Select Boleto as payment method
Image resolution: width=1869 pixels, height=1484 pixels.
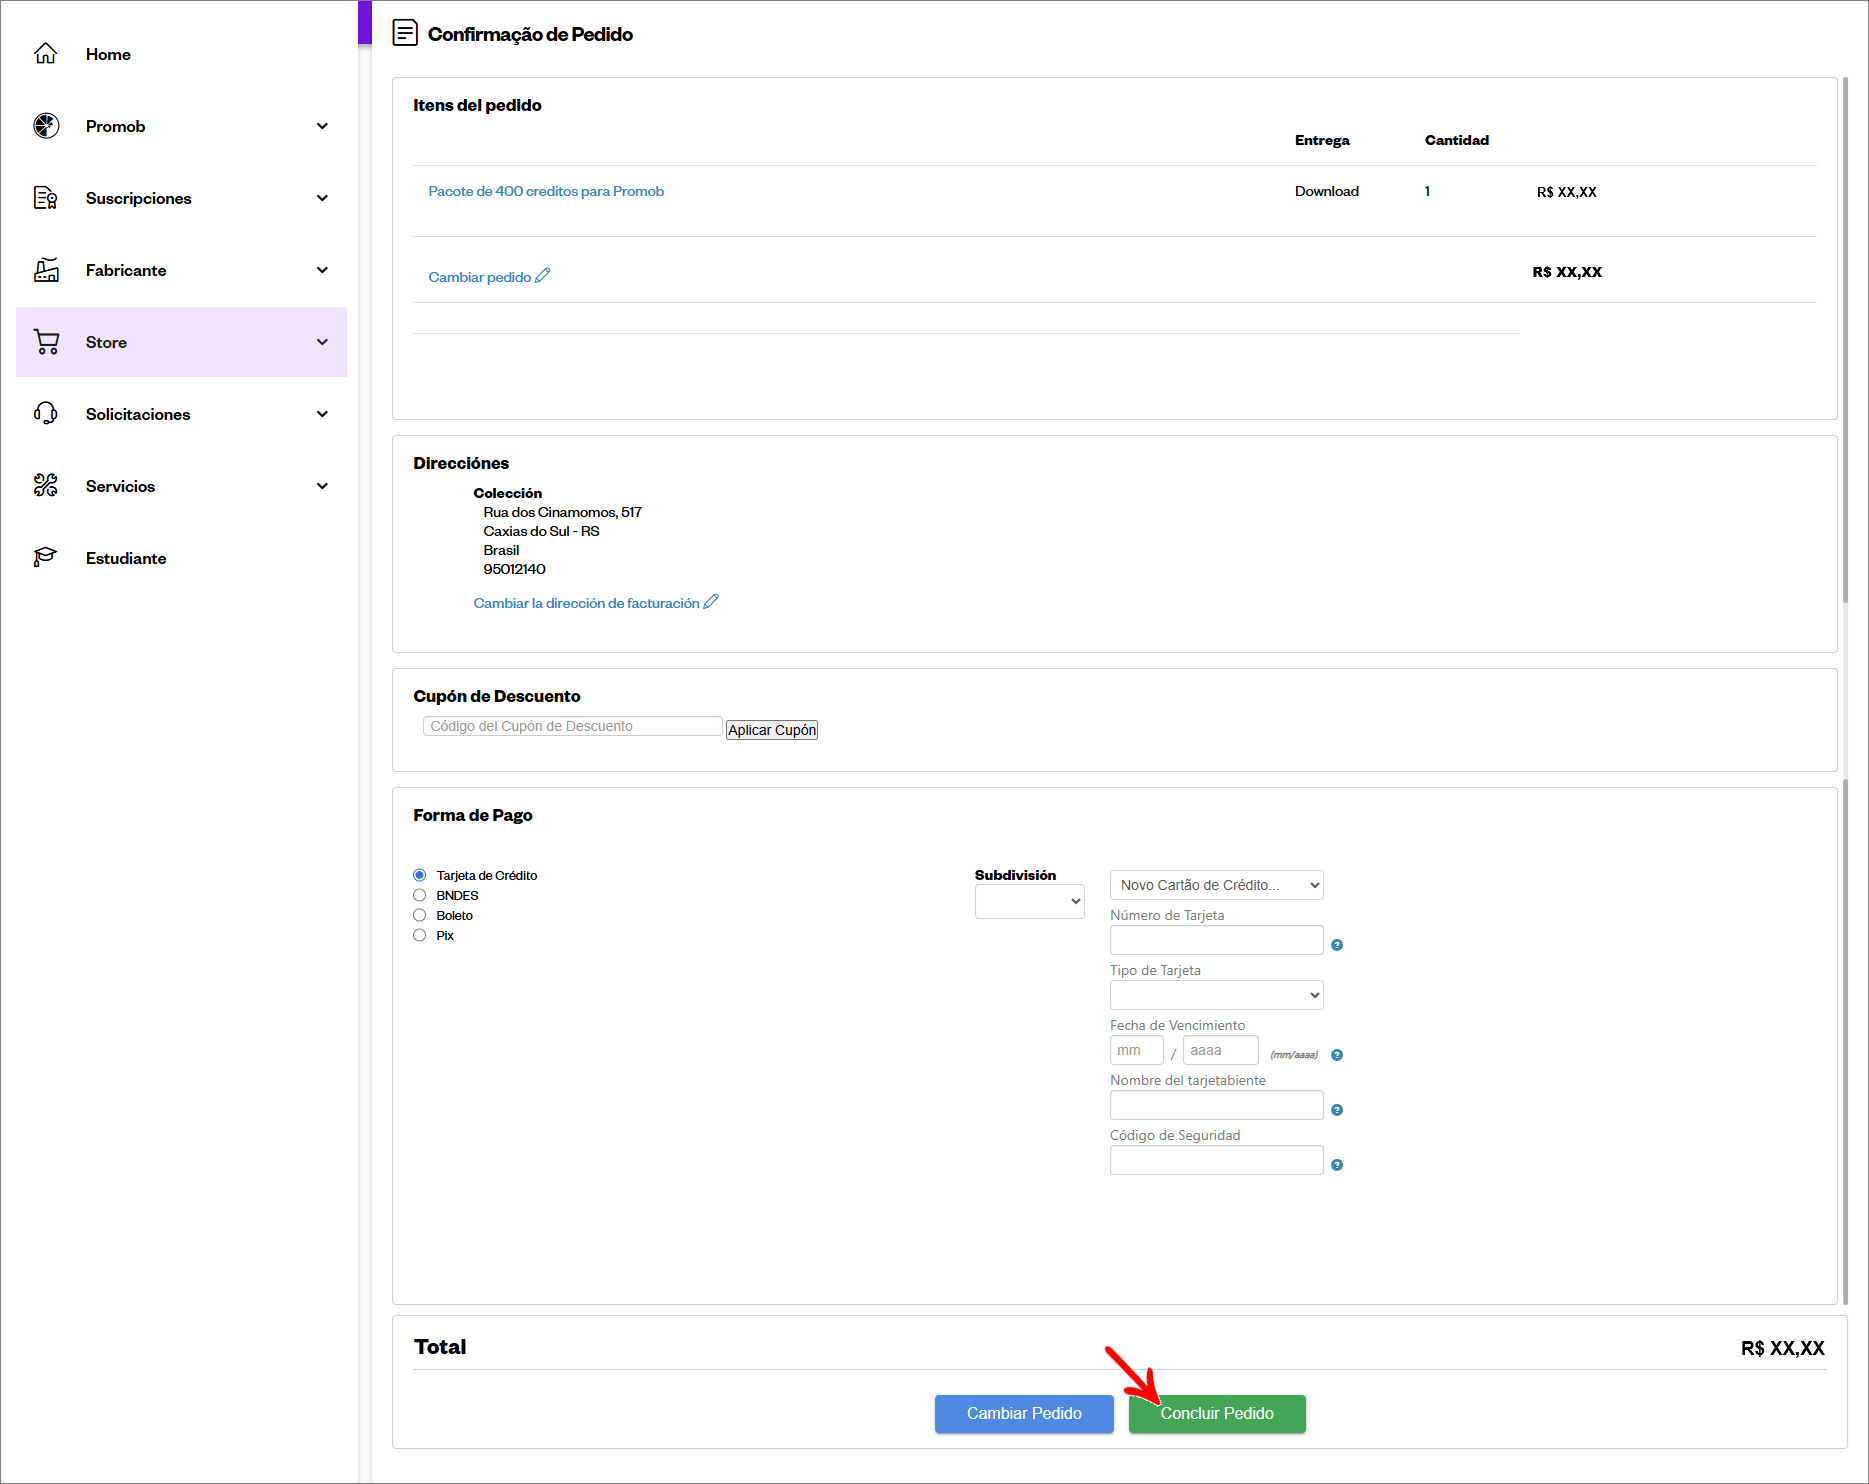tap(420, 916)
